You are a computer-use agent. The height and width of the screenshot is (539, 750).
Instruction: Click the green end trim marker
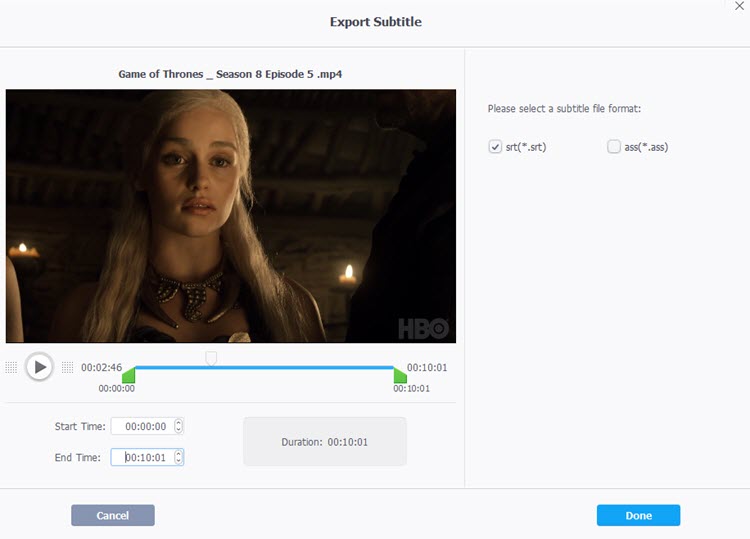[400, 374]
